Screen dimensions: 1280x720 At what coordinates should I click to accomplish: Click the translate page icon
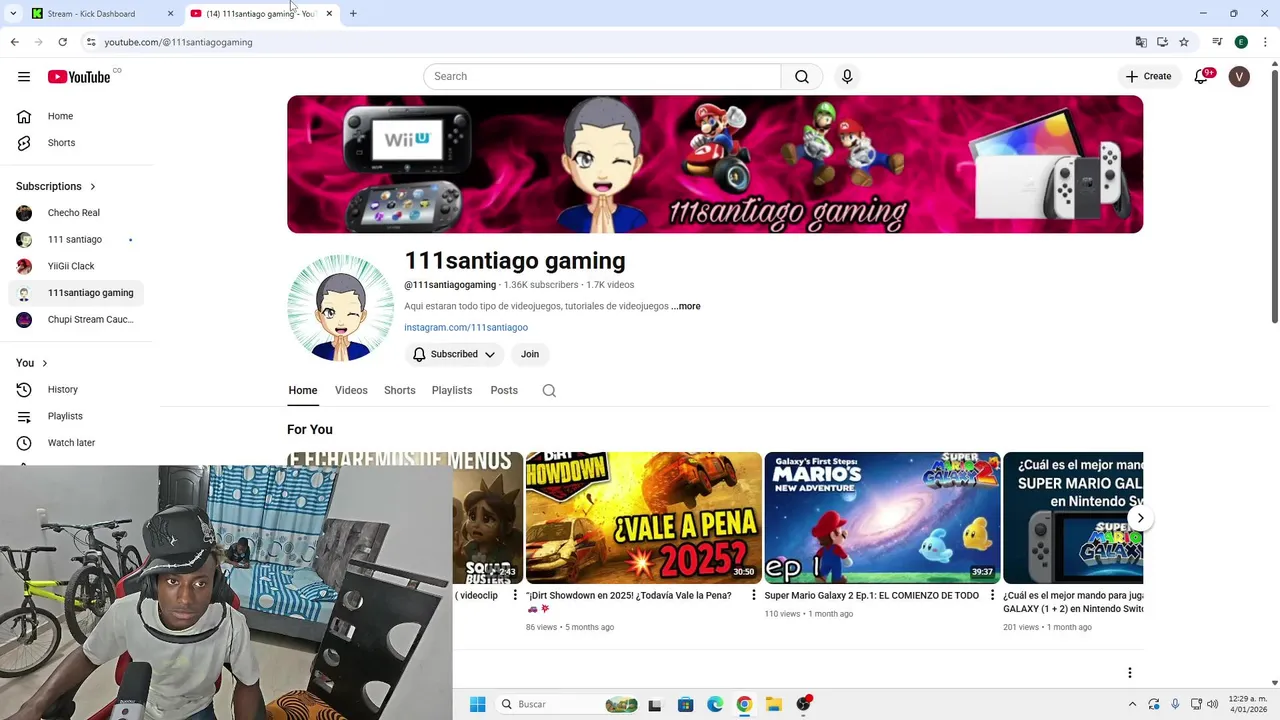(x=1141, y=42)
